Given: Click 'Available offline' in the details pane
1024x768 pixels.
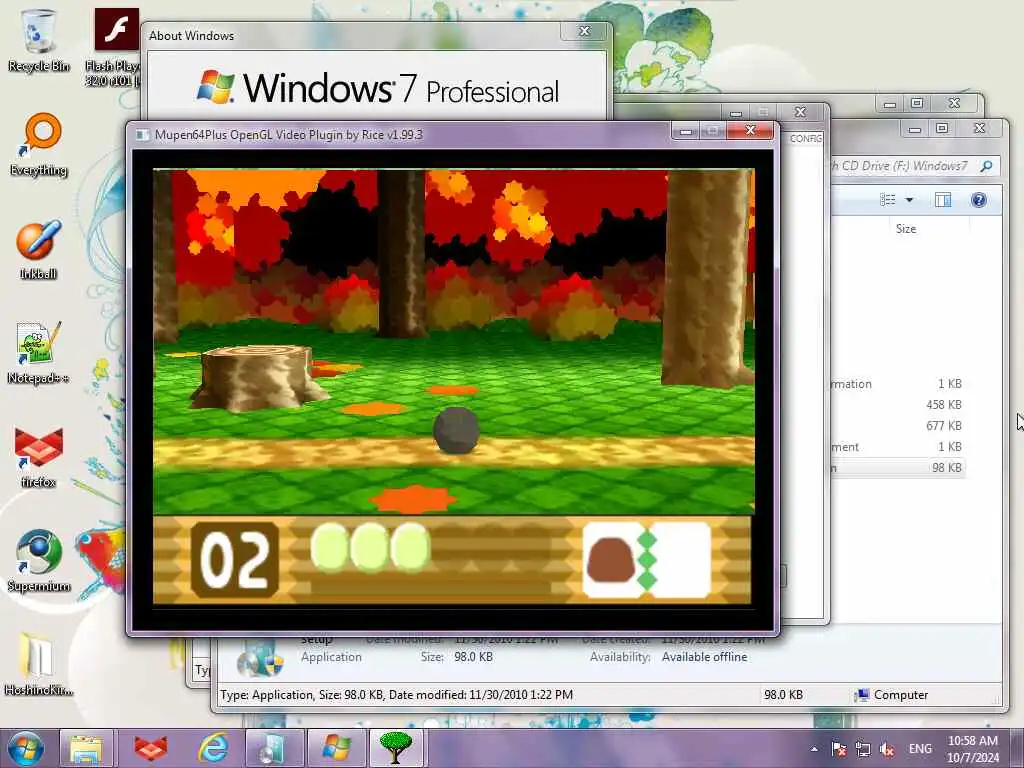Looking at the screenshot, I should (x=704, y=657).
